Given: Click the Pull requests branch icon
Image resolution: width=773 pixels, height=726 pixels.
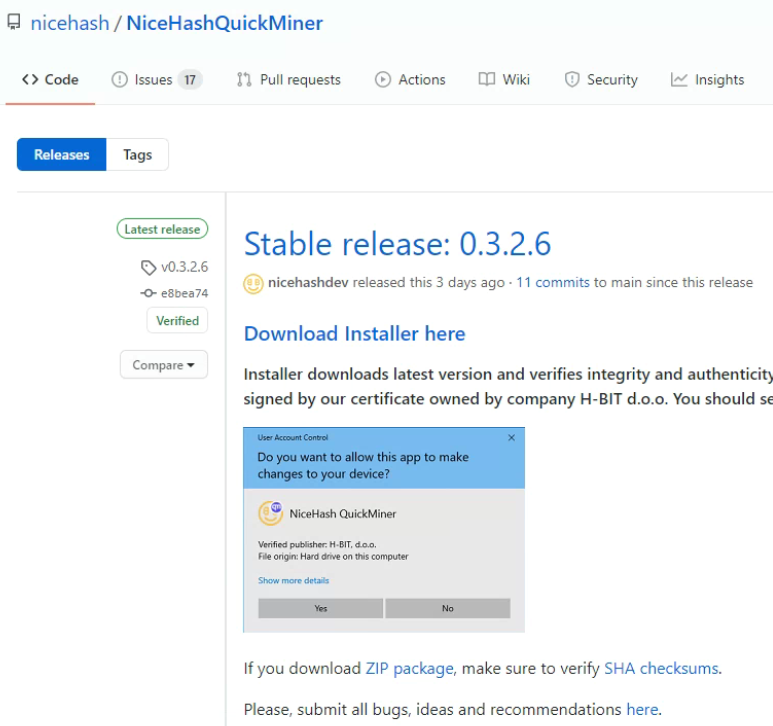Looking at the screenshot, I should click(244, 79).
